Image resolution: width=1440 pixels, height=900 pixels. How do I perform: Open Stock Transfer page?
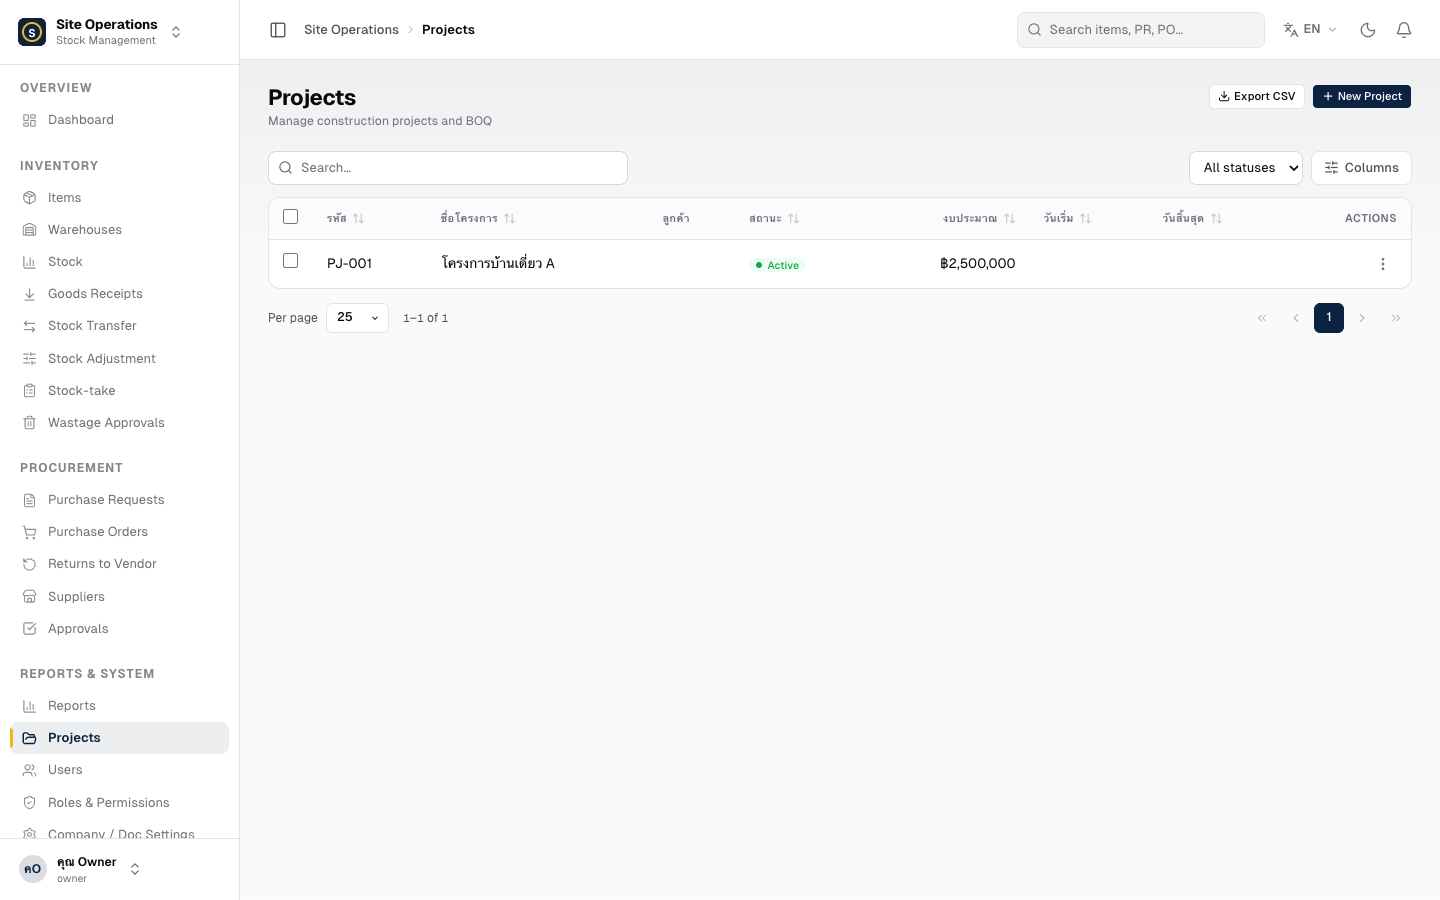click(119, 326)
